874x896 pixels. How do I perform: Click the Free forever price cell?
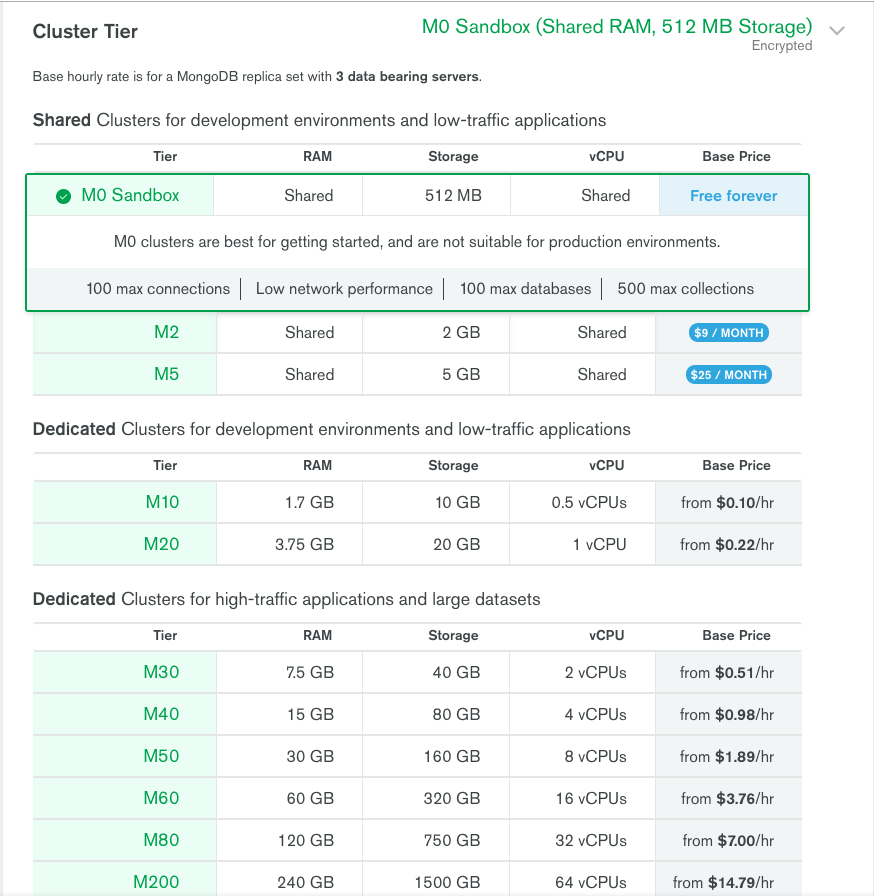(733, 196)
